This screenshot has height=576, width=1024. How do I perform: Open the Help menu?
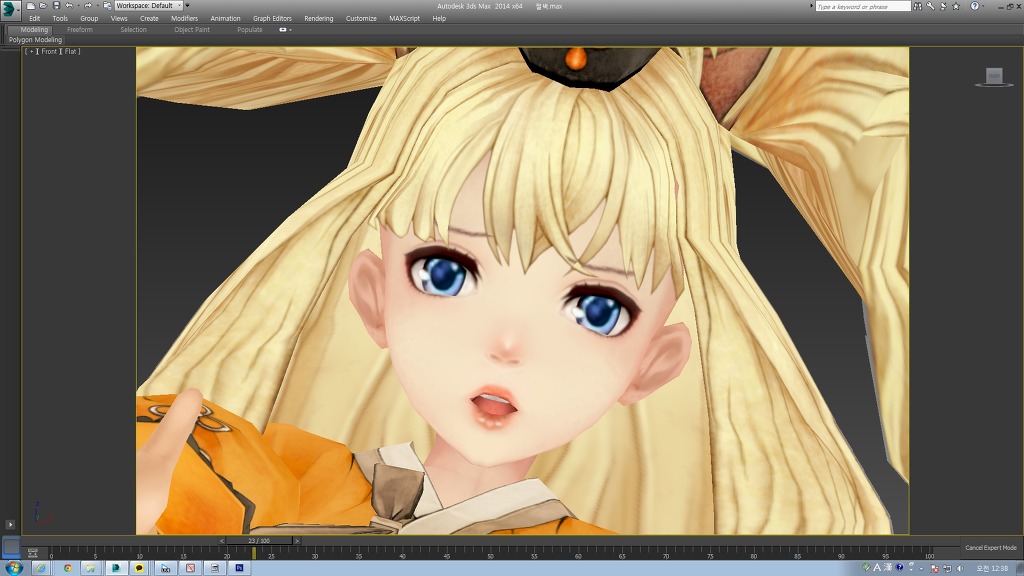point(439,18)
